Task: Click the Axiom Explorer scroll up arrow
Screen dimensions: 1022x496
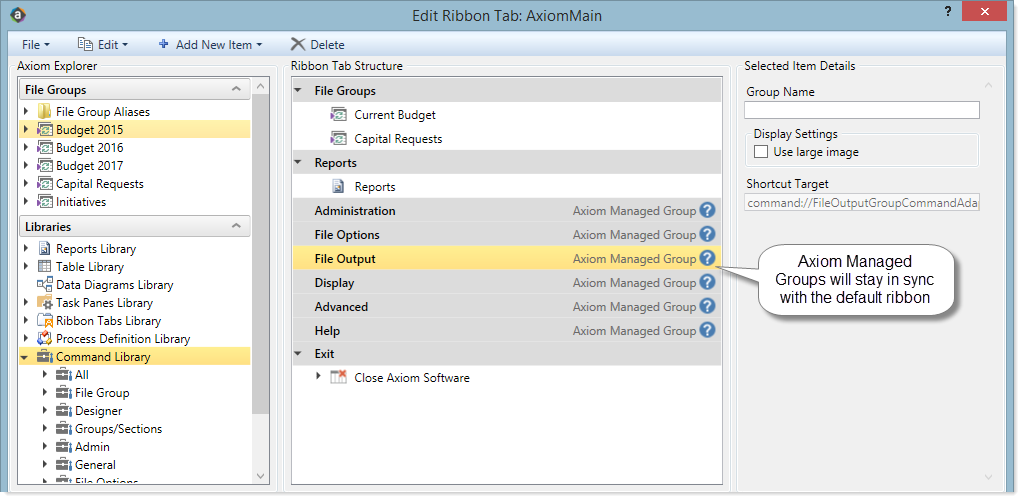Action: [260, 86]
